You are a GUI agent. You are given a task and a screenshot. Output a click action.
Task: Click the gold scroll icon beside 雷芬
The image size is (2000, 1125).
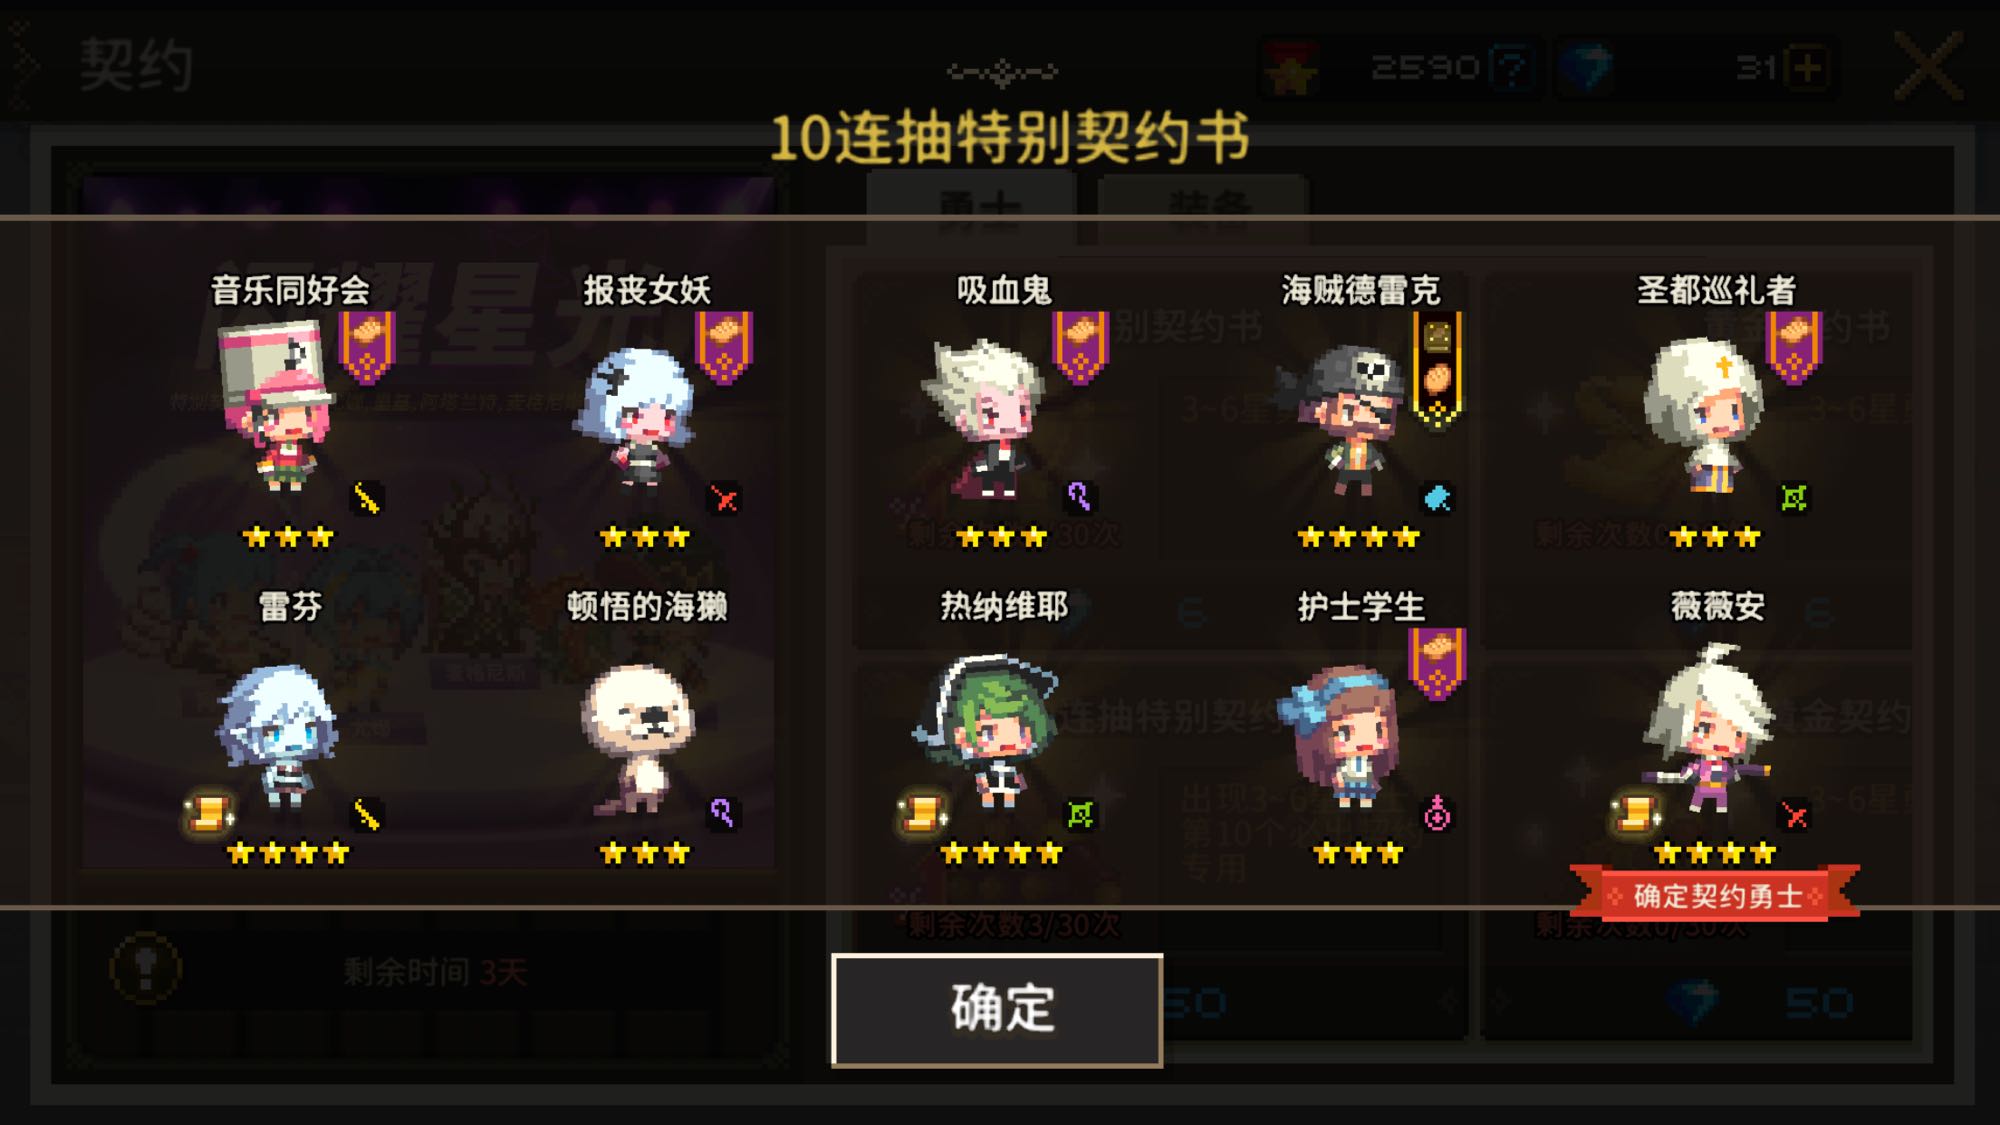209,814
